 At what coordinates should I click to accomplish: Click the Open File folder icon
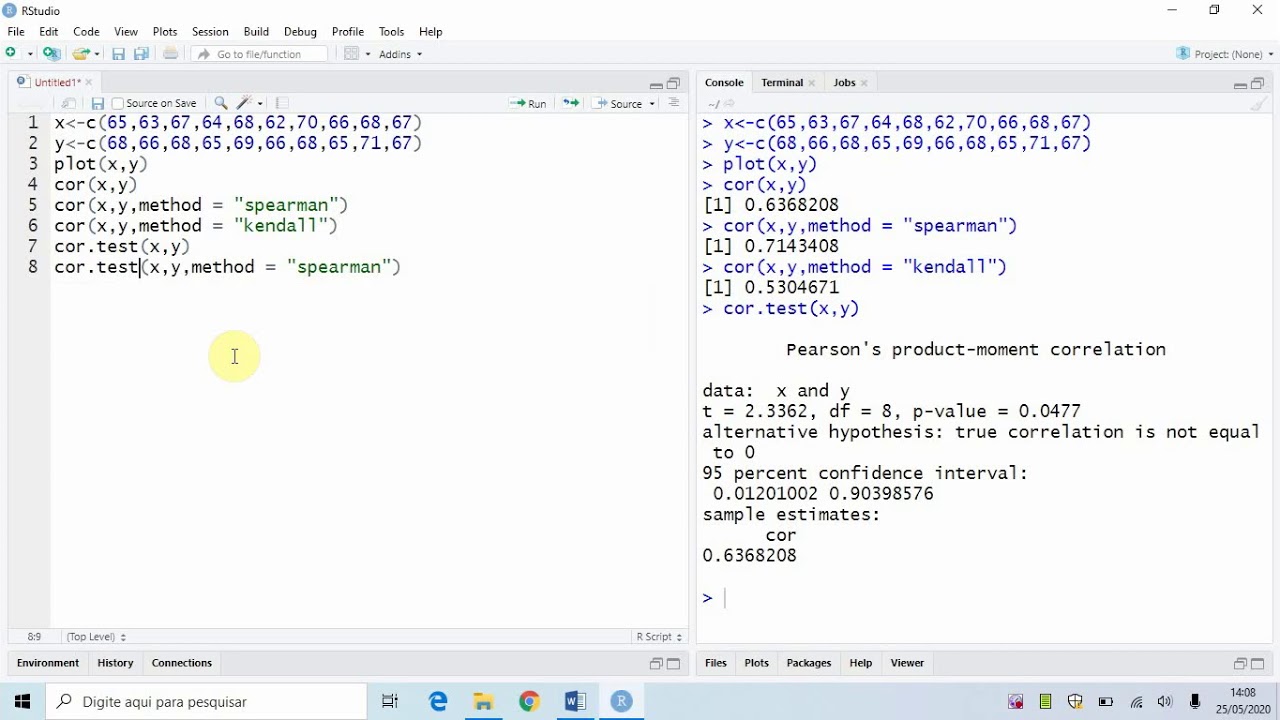[x=80, y=54]
